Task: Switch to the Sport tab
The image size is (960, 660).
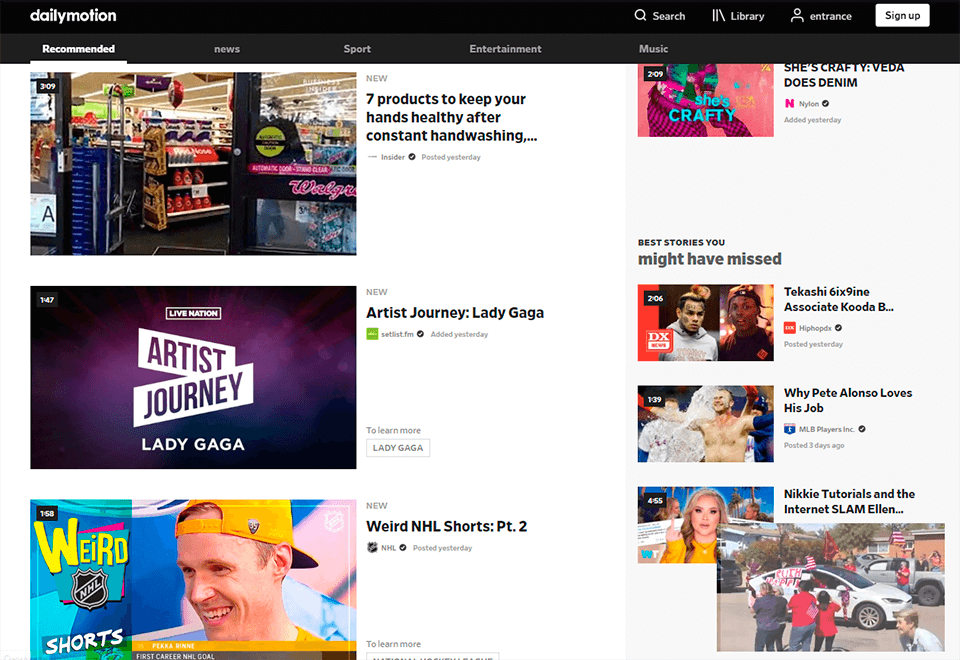Action: 357,48
